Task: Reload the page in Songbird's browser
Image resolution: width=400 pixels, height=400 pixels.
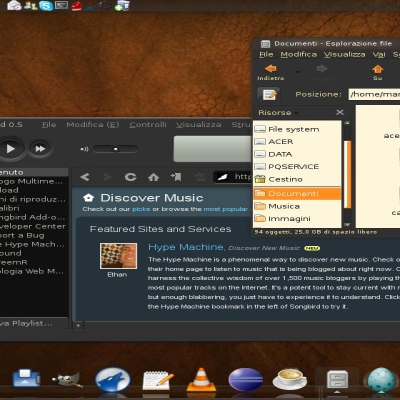Action: 130,177
